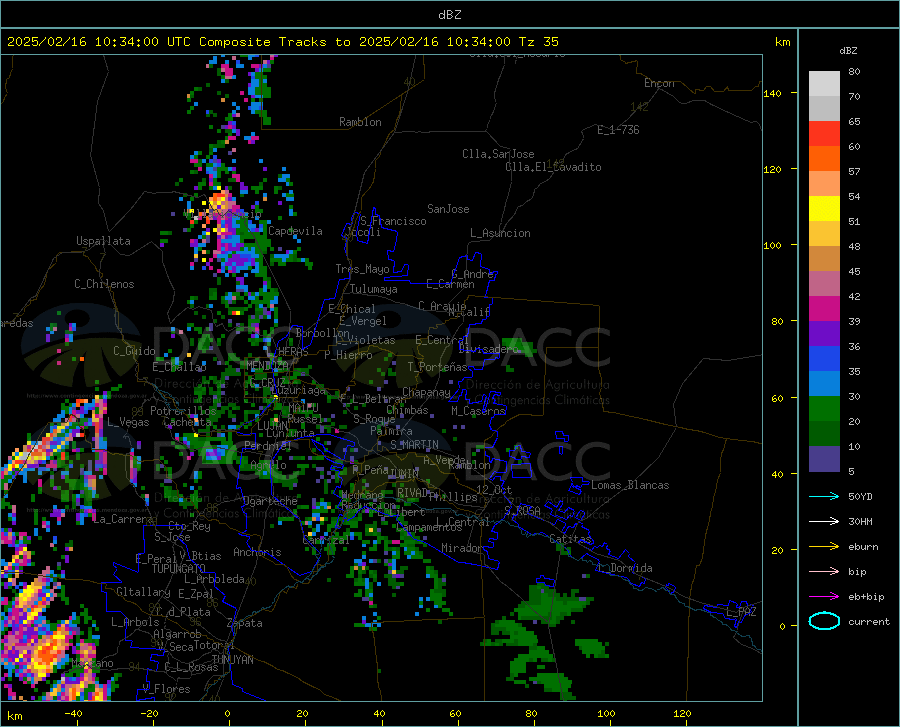Click the intense orange storm cell west of Capdevila
This screenshot has width=900, height=727.
(220, 202)
